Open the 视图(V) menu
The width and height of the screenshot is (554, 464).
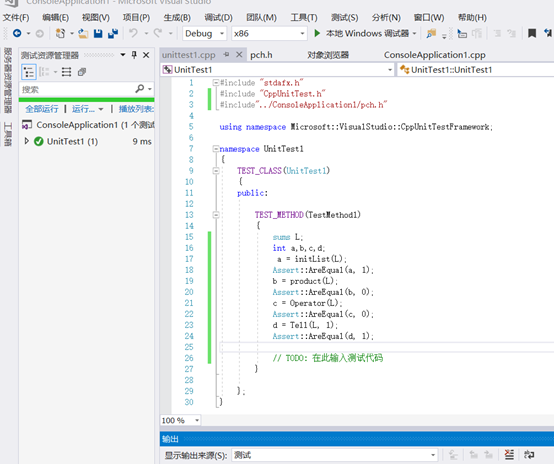click(96, 17)
